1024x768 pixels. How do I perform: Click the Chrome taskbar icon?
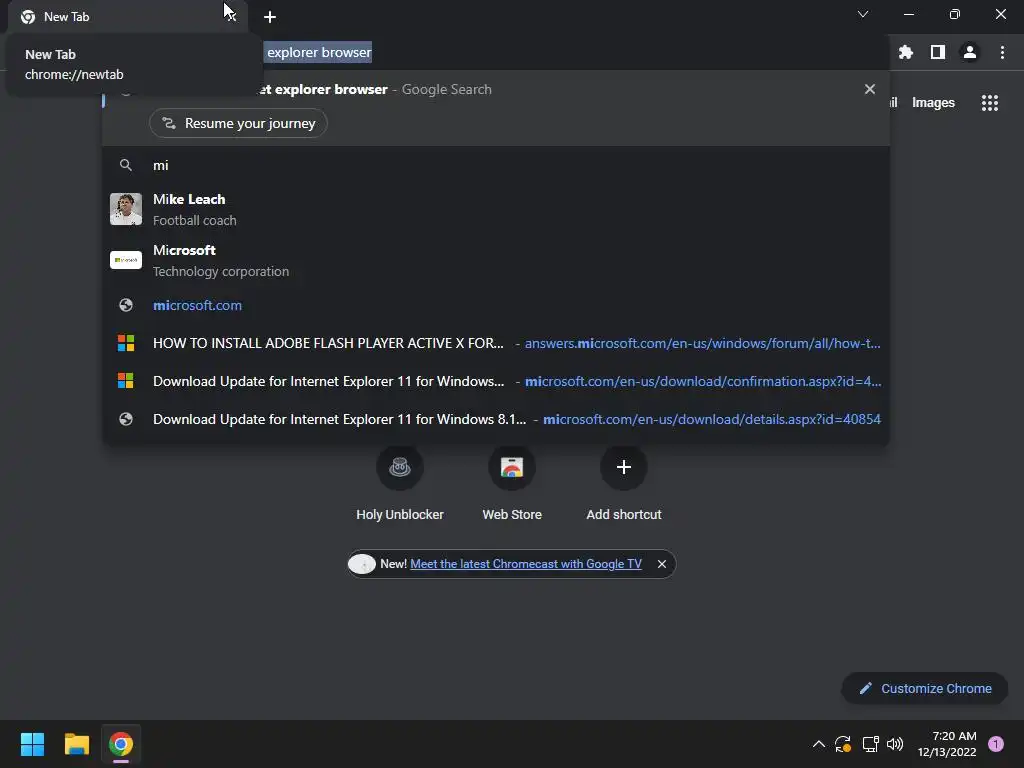click(x=121, y=744)
